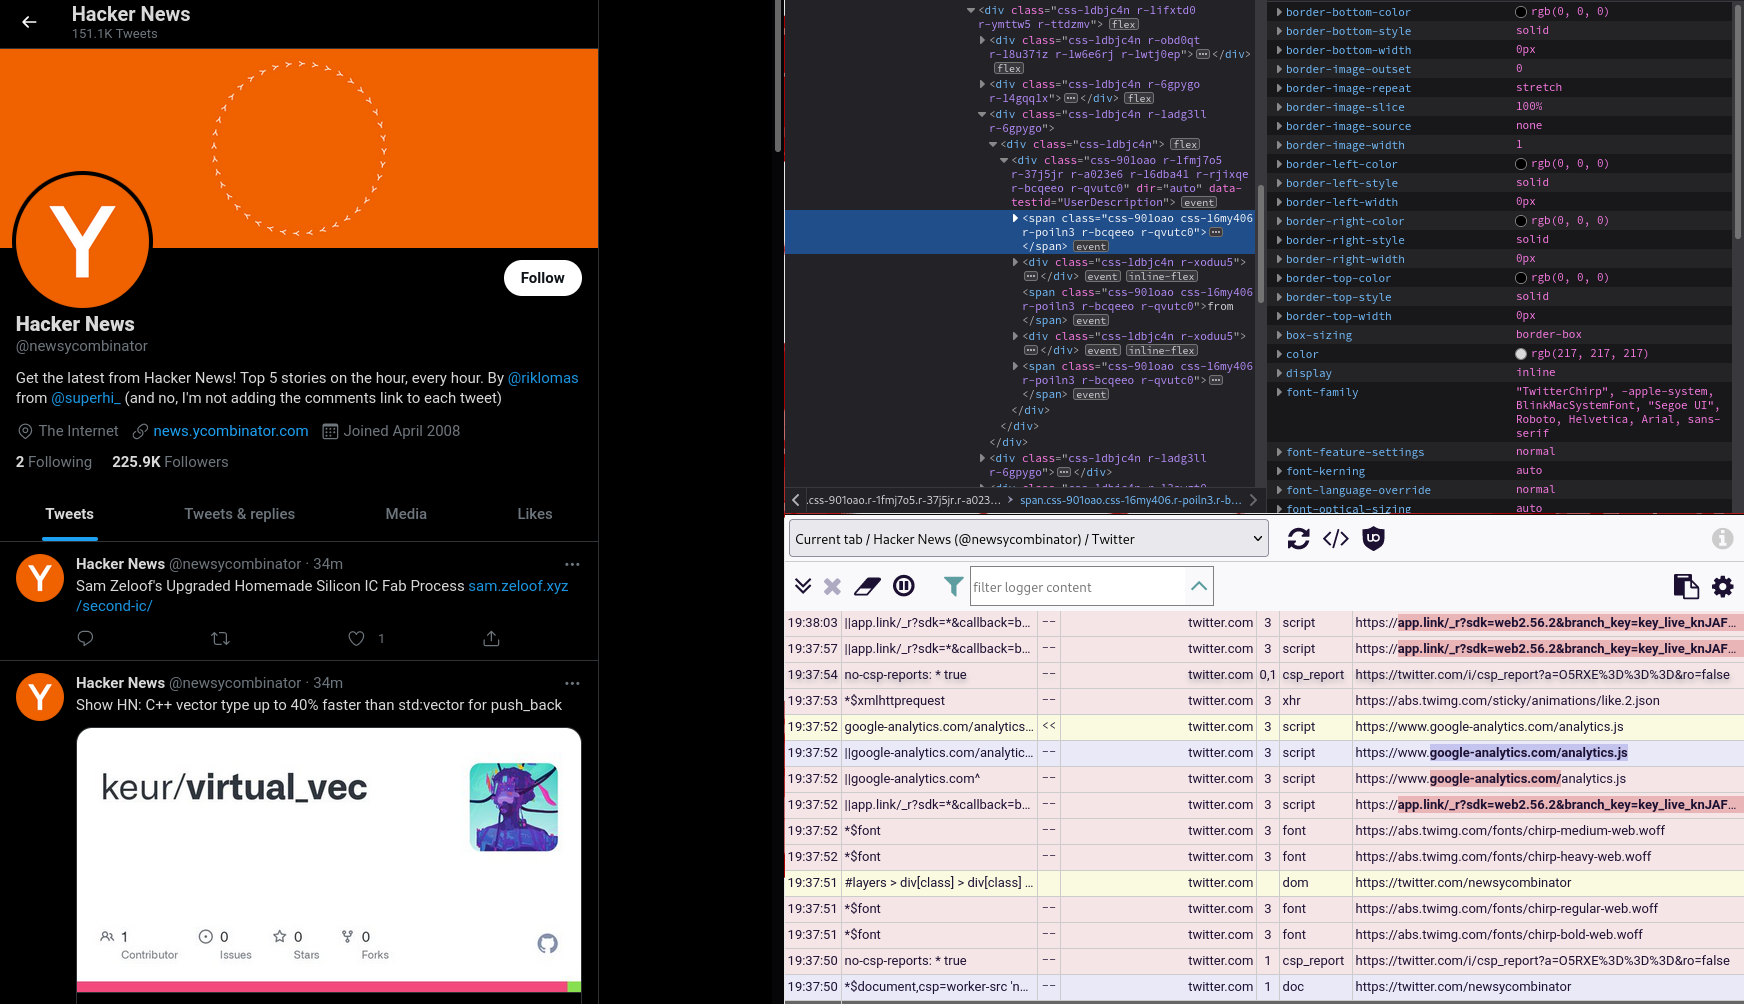The height and width of the screenshot is (1004, 1744).
Task: Visit the news.ycombinator.com profile link
Action: 231,431
